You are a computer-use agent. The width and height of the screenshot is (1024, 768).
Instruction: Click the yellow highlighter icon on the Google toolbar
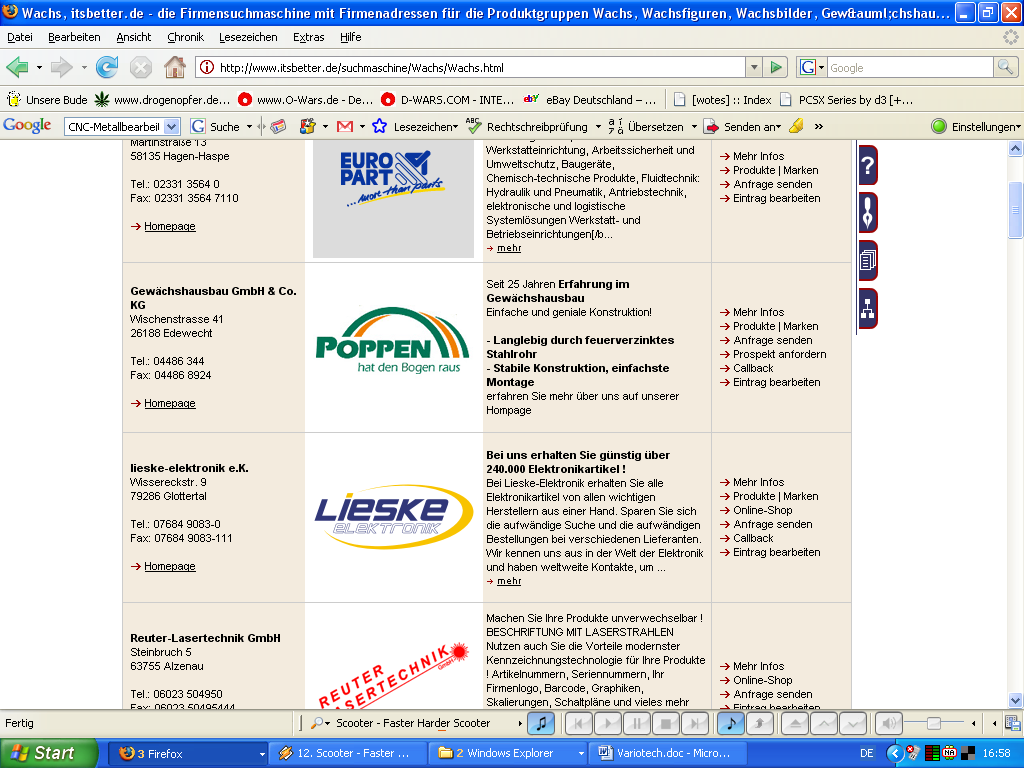(x=796, y=126)
